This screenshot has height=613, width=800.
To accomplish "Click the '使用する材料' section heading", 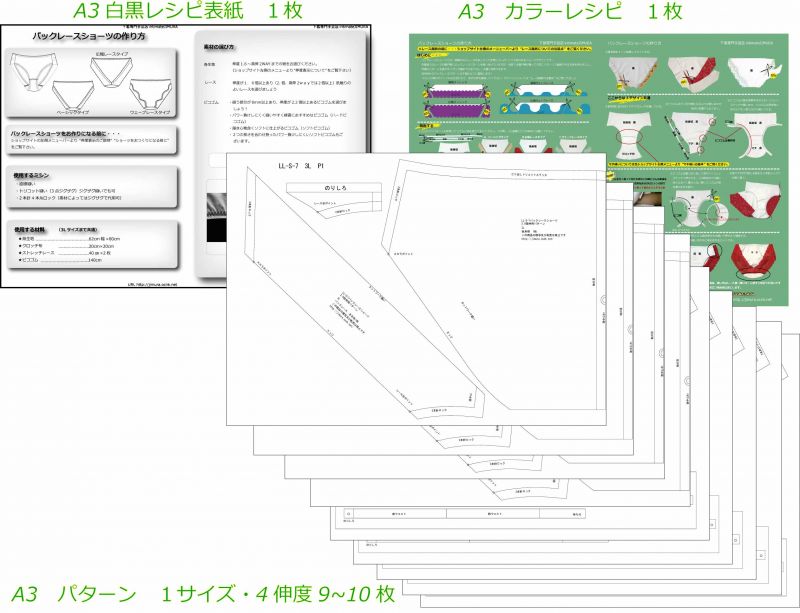I will (31, 230).
